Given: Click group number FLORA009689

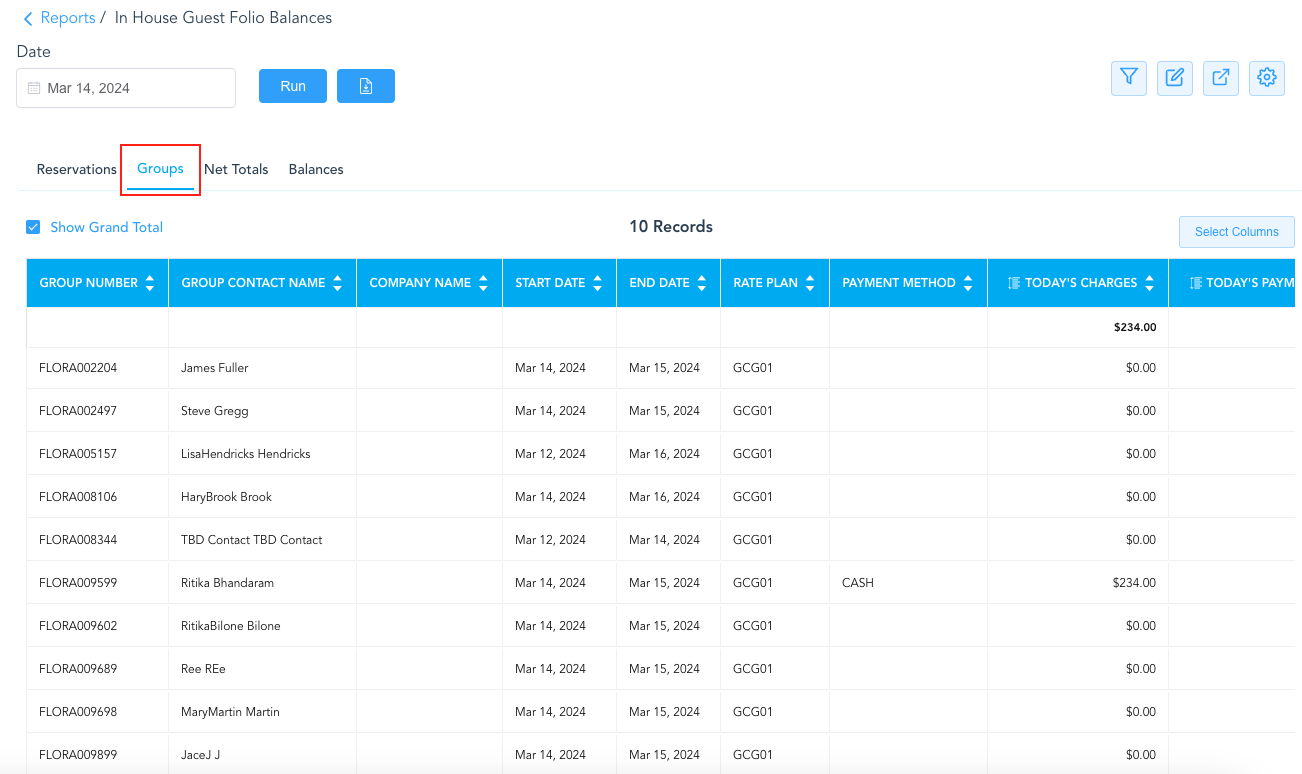Looking at the screenshot, I should pos(78,669).
